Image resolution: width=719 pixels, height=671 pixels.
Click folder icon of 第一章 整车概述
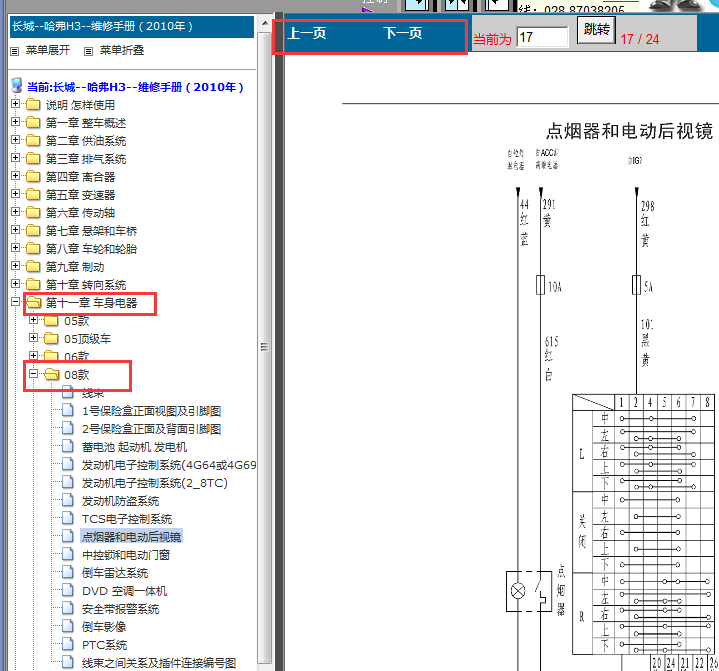(33, 123)
